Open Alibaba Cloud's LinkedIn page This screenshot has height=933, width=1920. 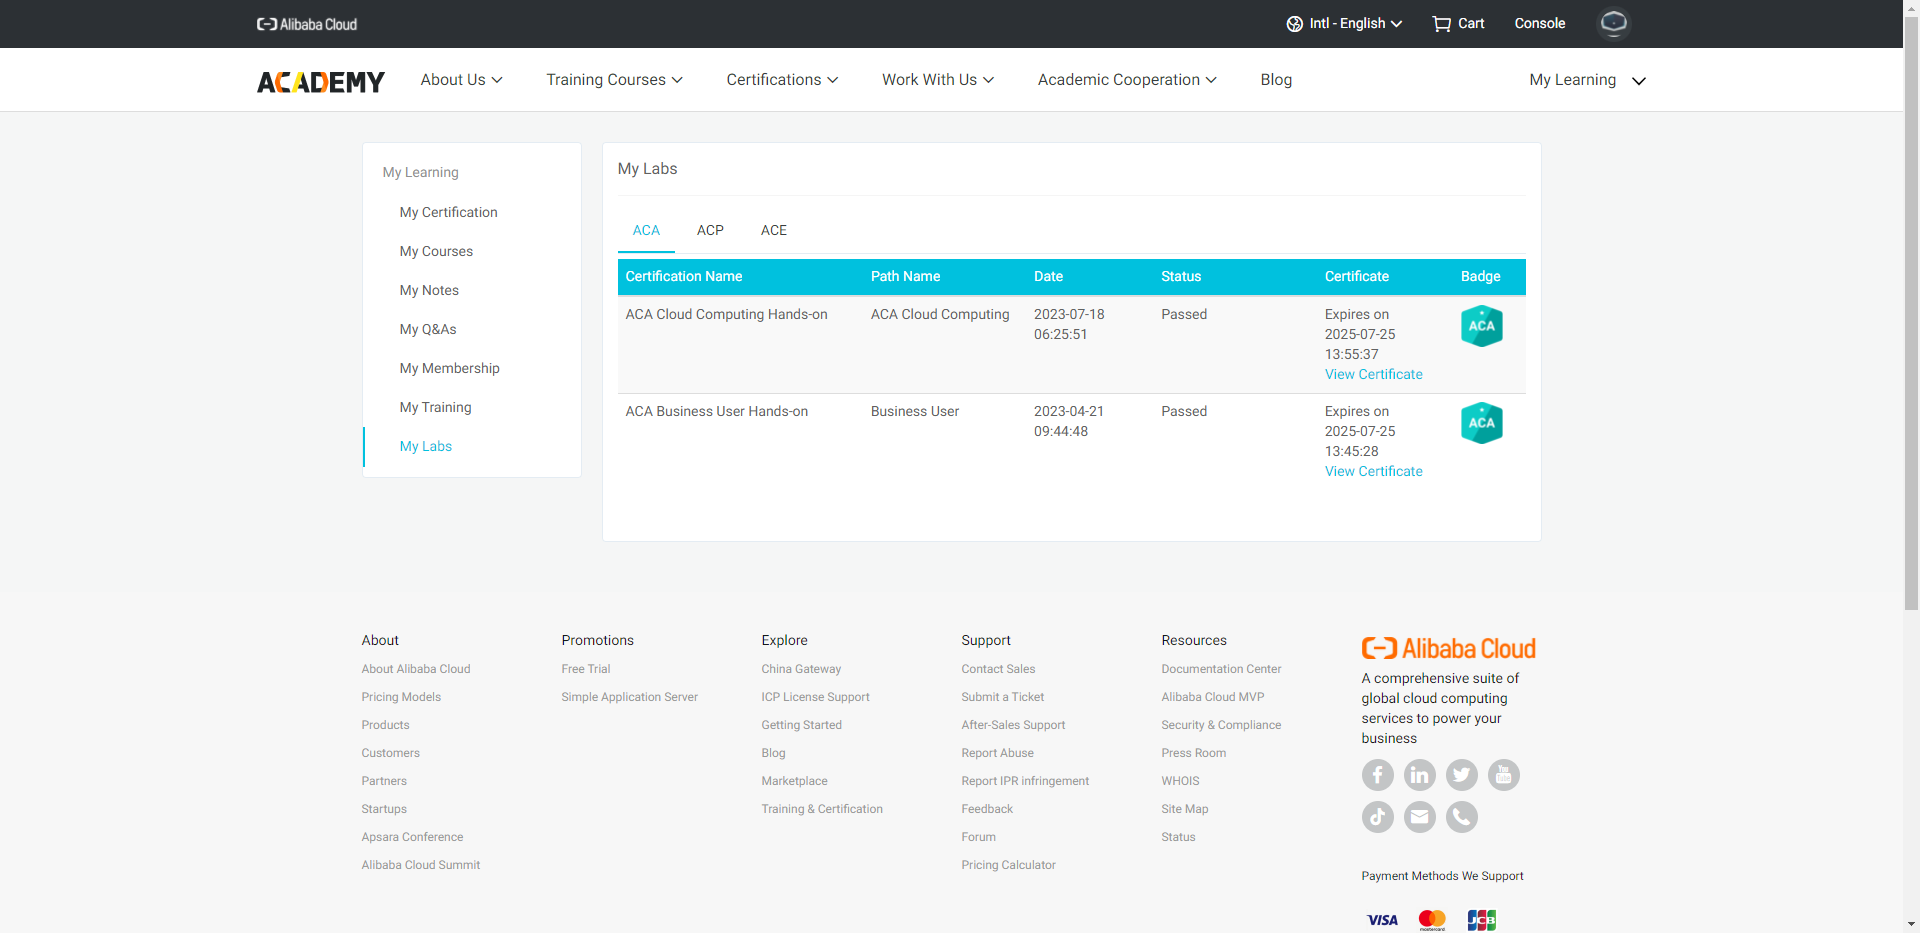[1419, 775]
